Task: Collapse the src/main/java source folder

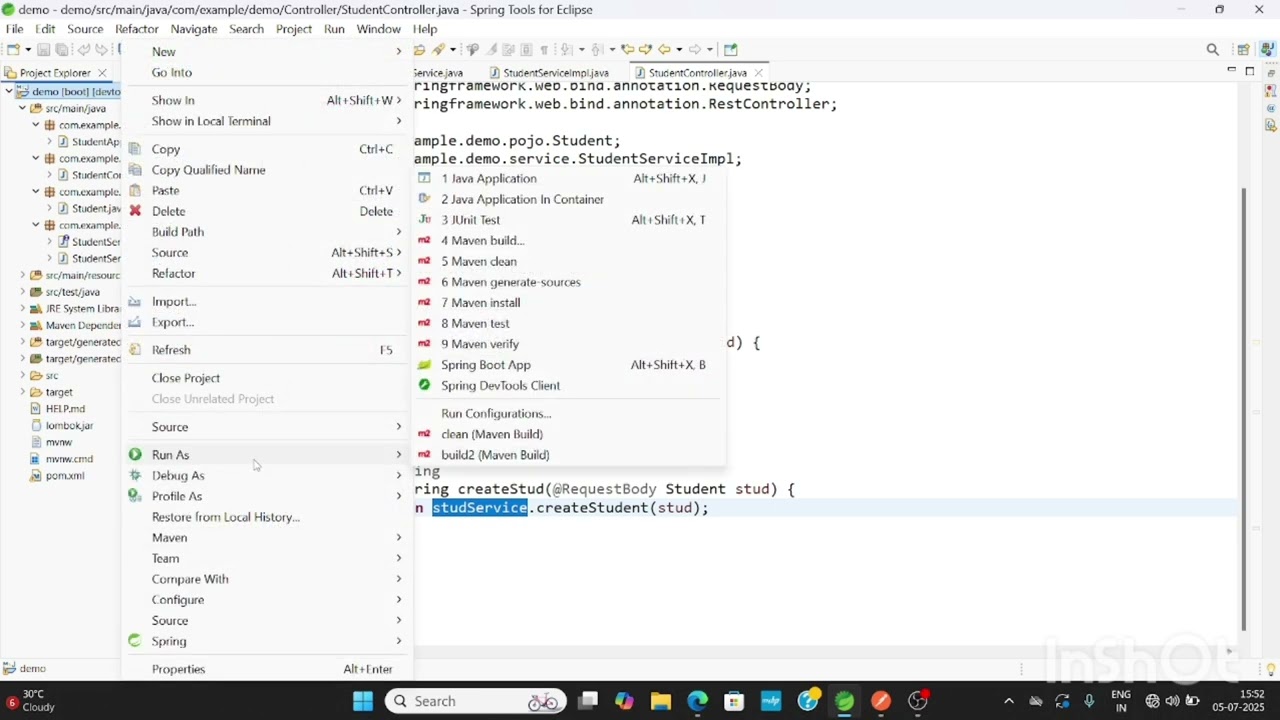Action: [x=22, y=108]
